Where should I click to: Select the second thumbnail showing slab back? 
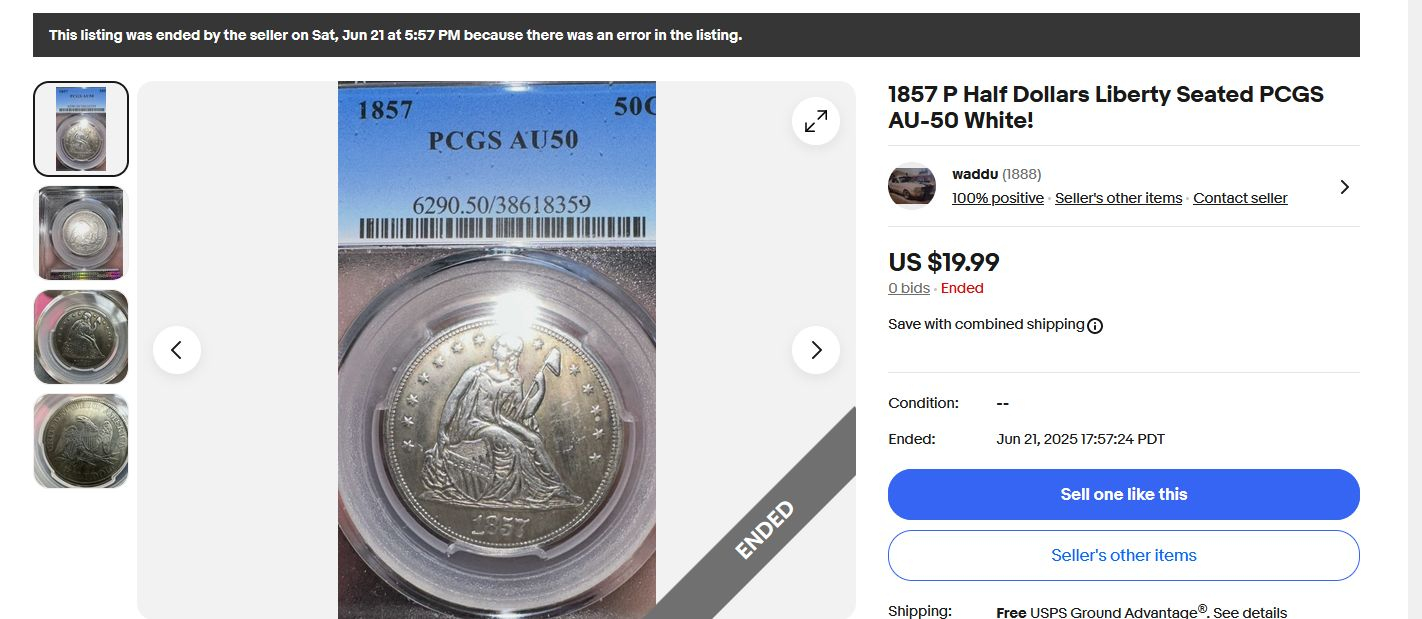[x=81, y=233]
